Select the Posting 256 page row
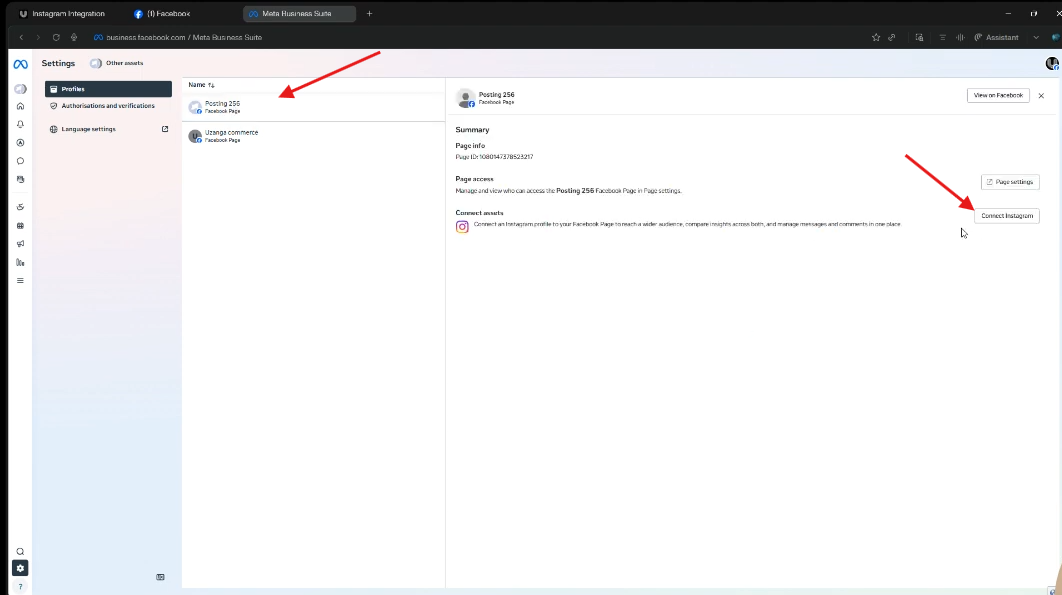1062x595 pixels. [x=313, y=107]
